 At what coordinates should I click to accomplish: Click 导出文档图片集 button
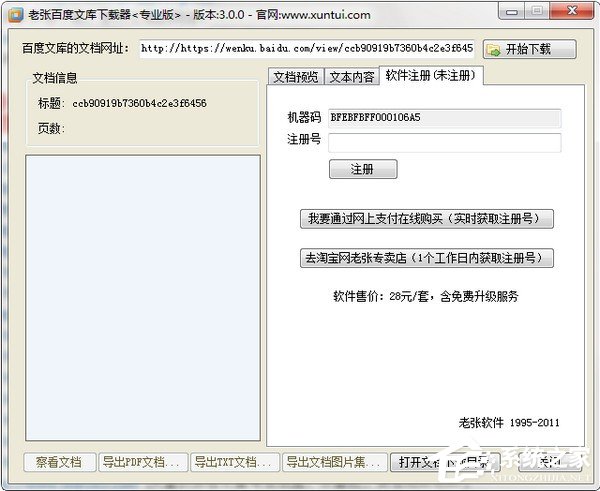[335, 462]
